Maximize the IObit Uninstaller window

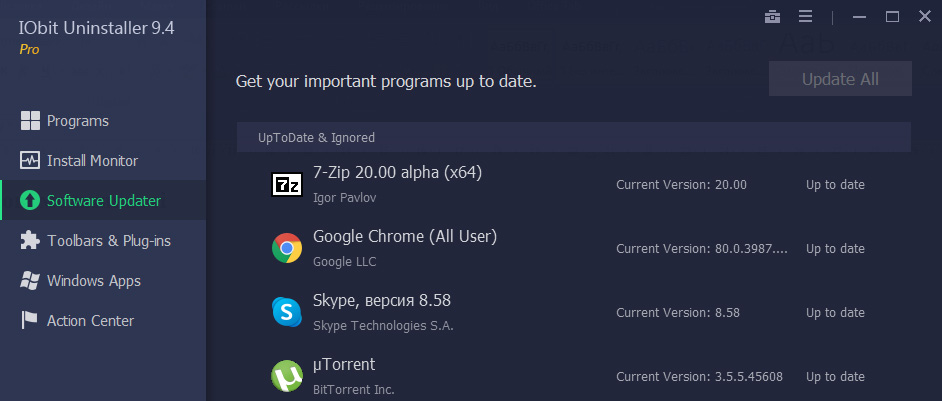(892, 17)
